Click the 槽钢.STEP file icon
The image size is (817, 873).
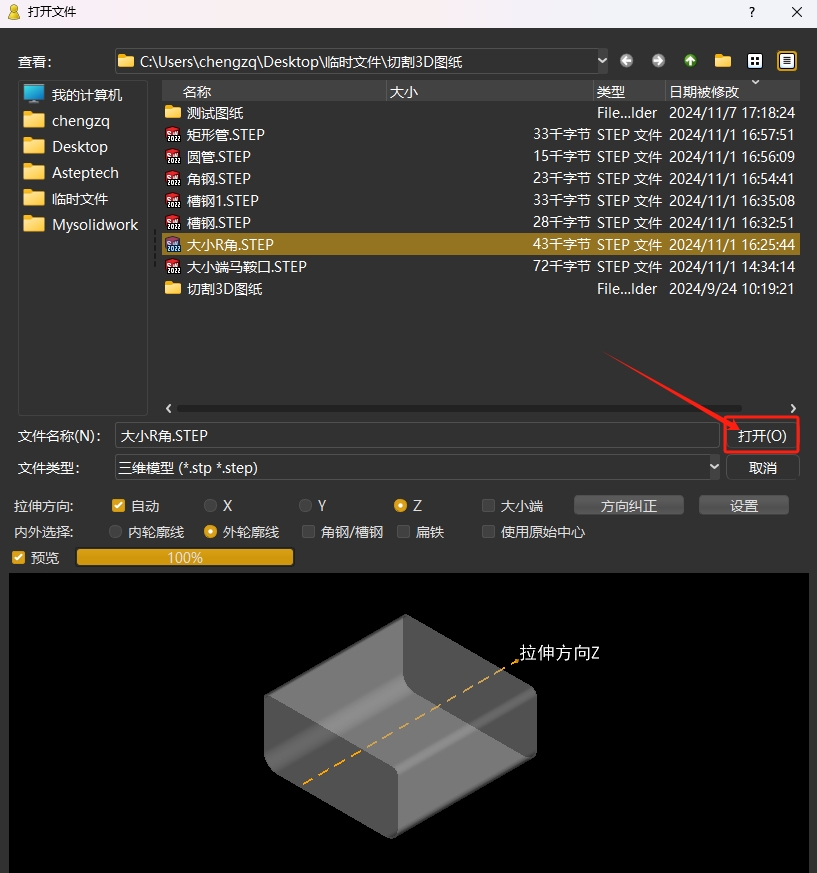(x=173, y=223)
